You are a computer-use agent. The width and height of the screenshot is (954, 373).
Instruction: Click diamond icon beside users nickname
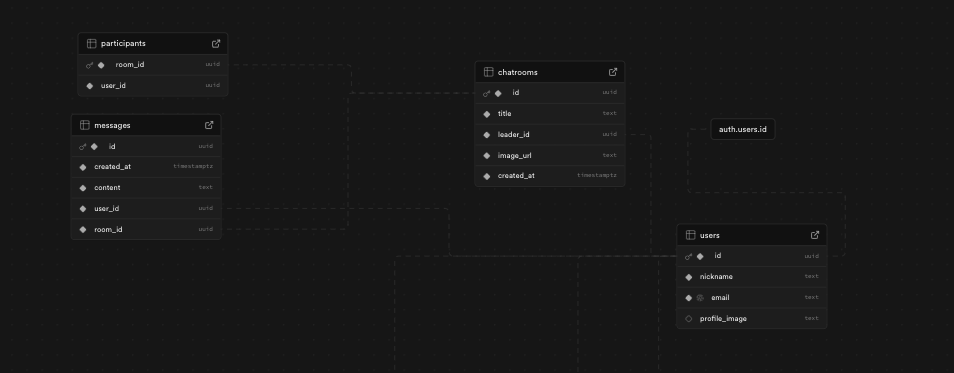tap(689, 277)
